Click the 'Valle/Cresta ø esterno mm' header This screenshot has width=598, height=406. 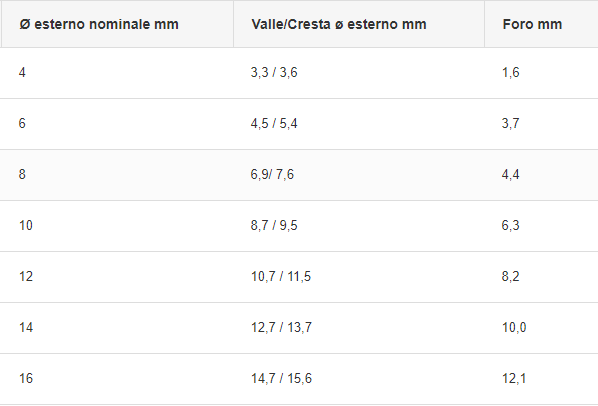coord(339,24)
